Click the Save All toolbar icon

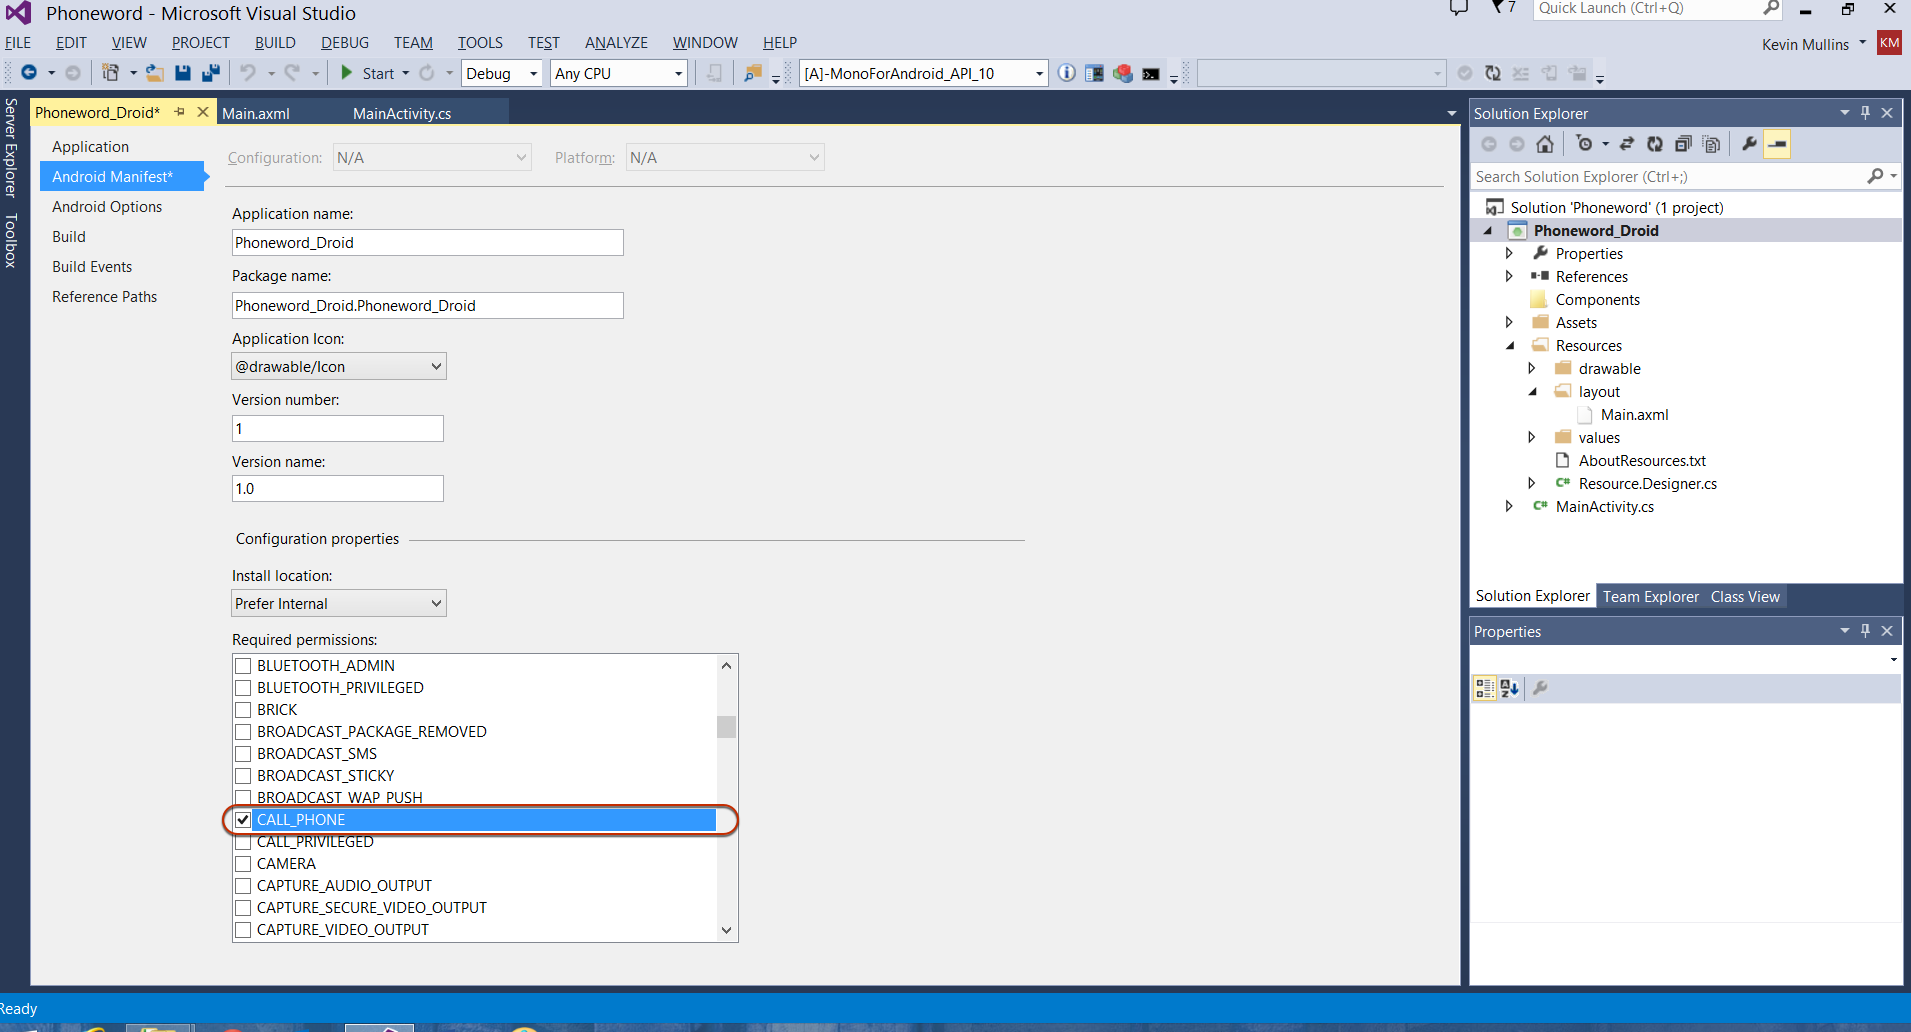coord(210,73)
